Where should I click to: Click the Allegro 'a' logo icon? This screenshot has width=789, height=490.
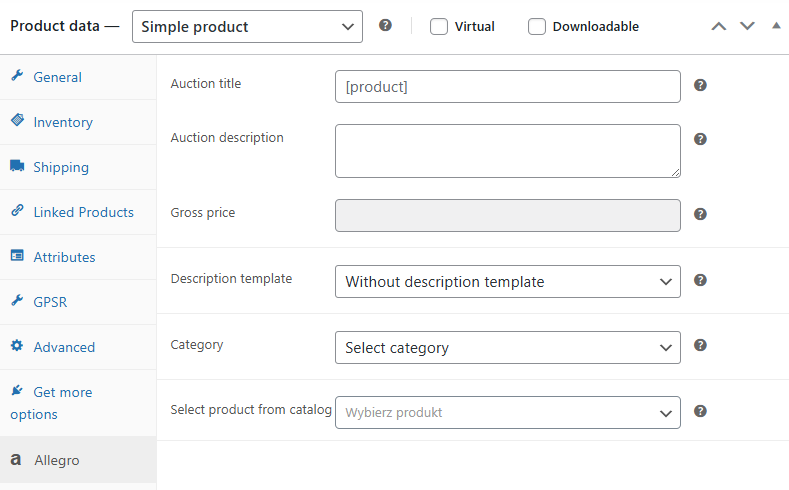[x=16, y=459]
